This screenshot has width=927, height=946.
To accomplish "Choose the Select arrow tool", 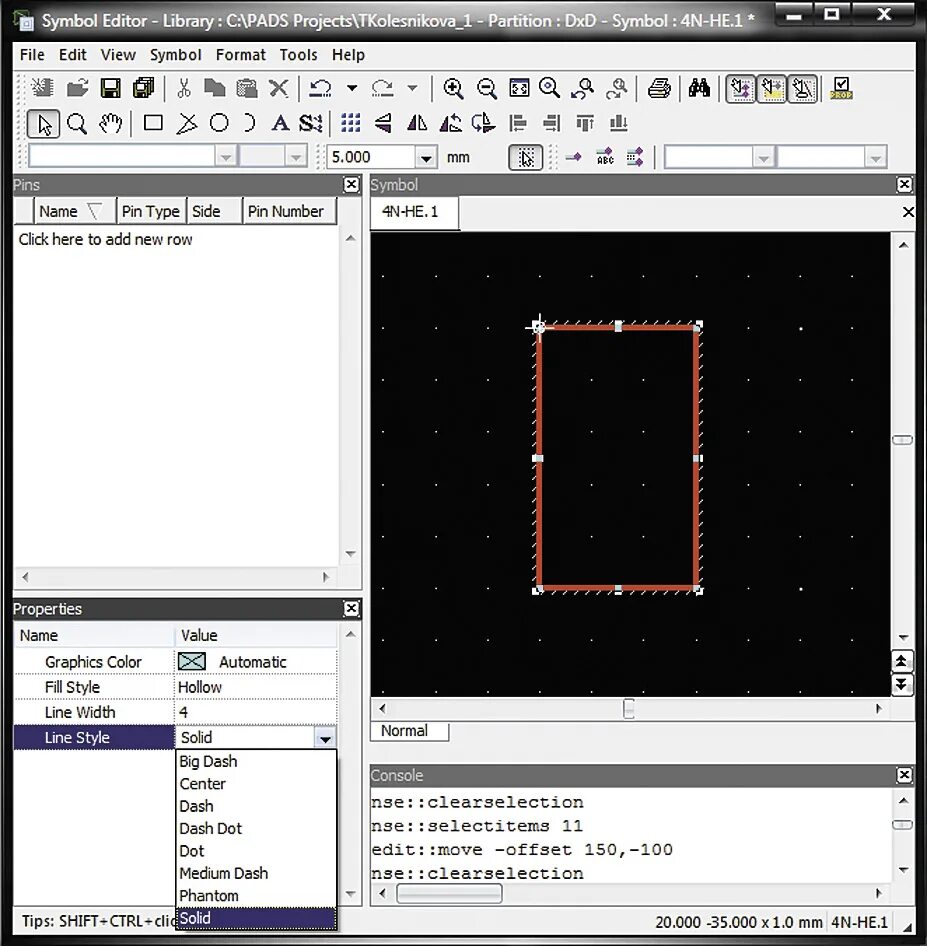I will point(43,124).
